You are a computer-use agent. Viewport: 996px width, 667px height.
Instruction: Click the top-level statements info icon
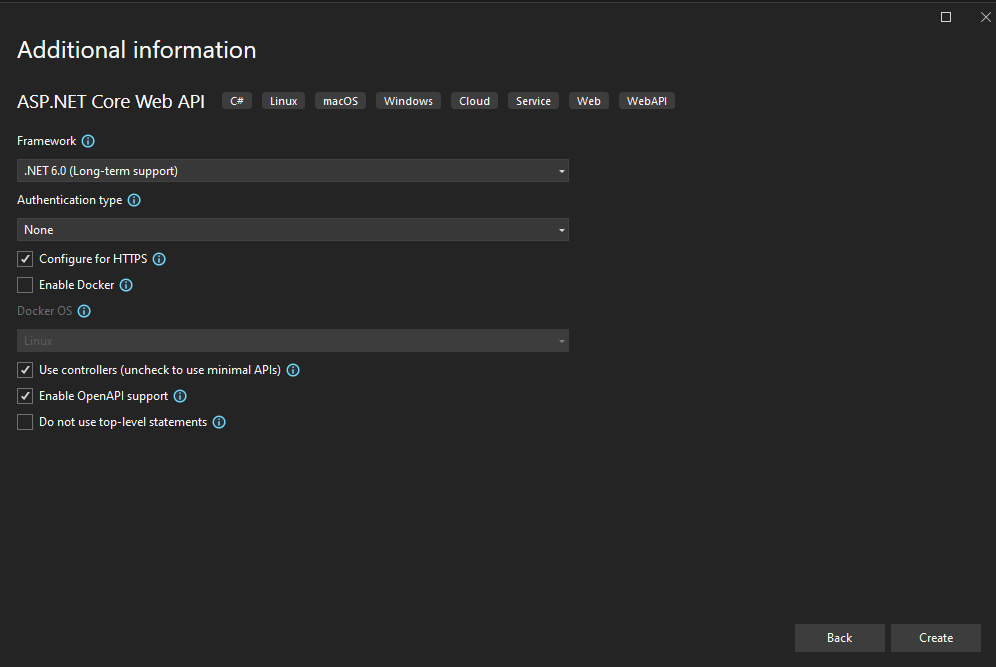click(x=219, y=422)
